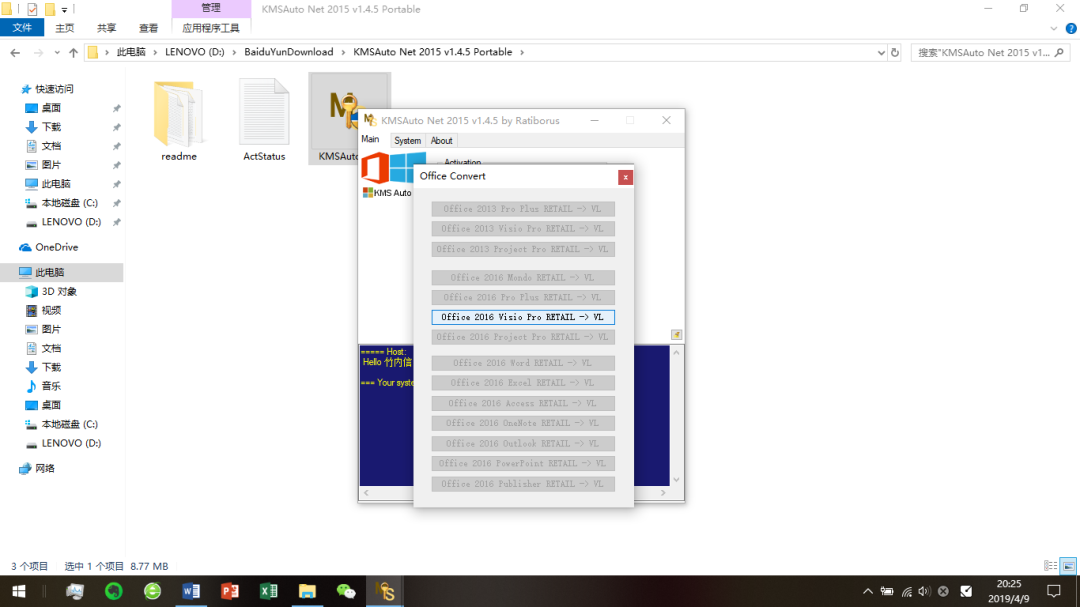
Task: Click the network Wi-Fi tray icon
Action: [906, 592]
